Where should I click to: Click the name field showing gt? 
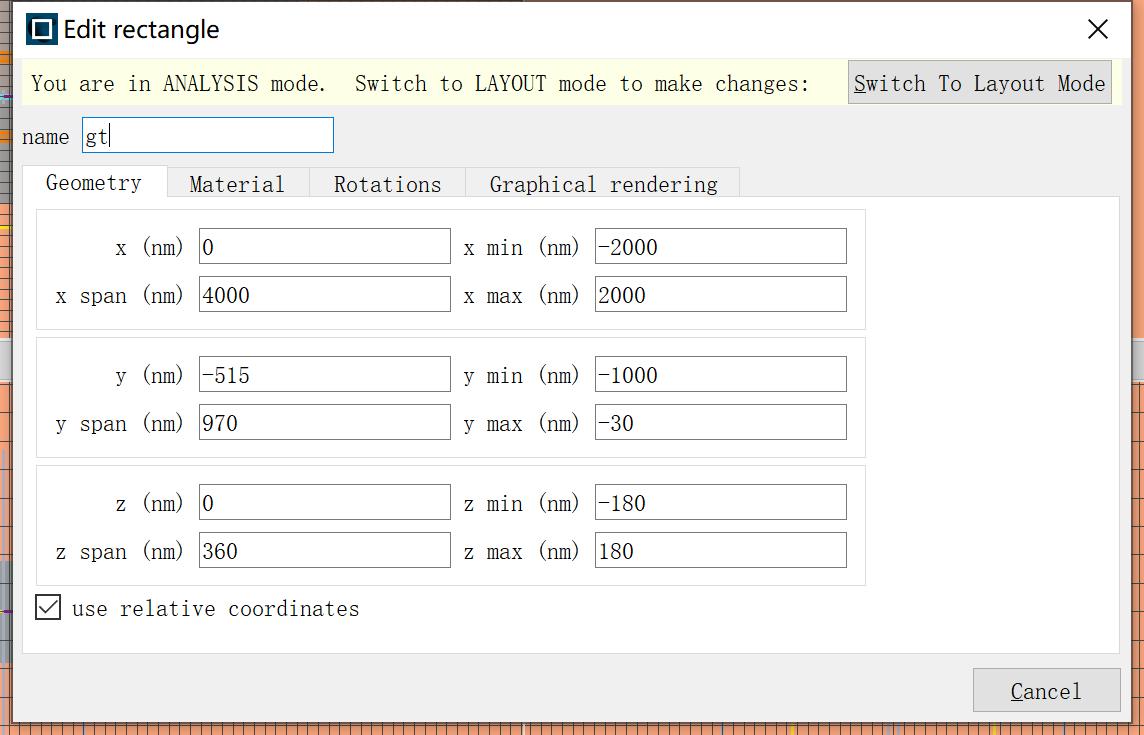[x=207, y=134]
